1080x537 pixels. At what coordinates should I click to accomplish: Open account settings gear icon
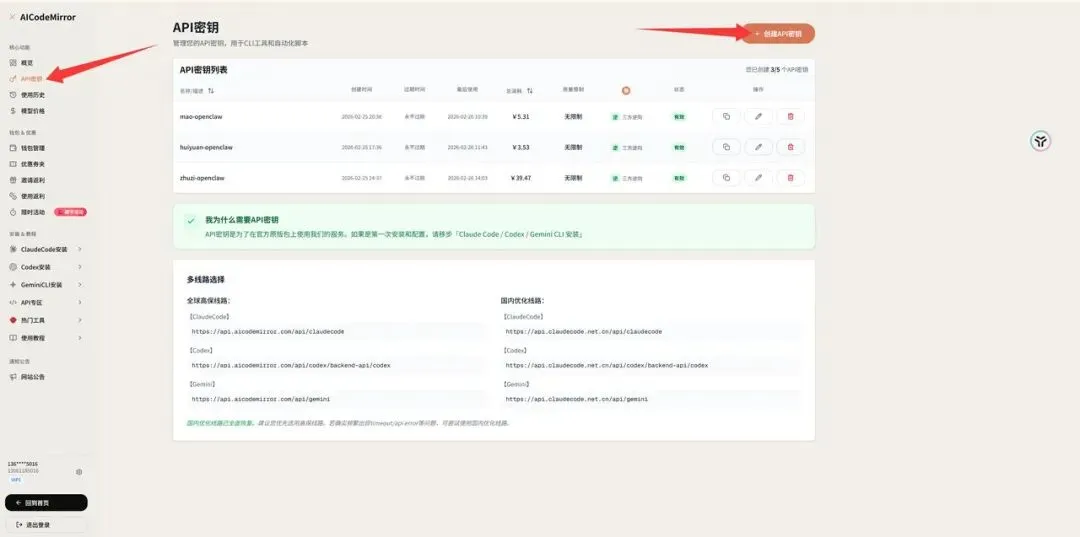(79, 472)
